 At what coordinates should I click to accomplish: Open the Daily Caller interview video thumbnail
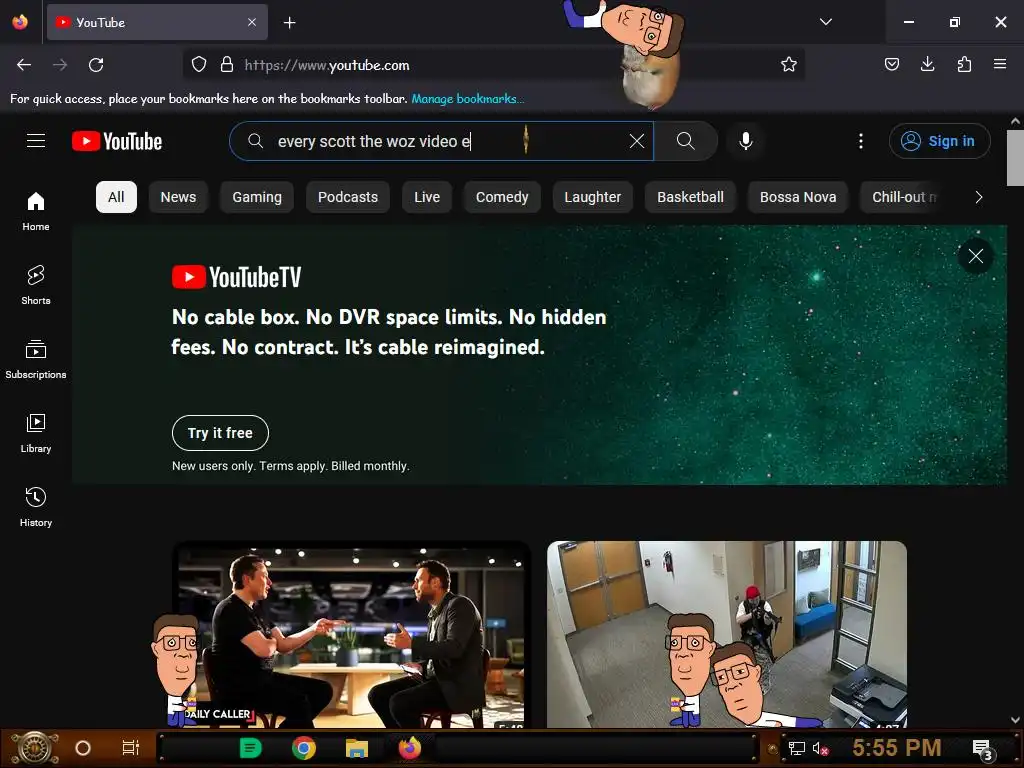[351, 635]
